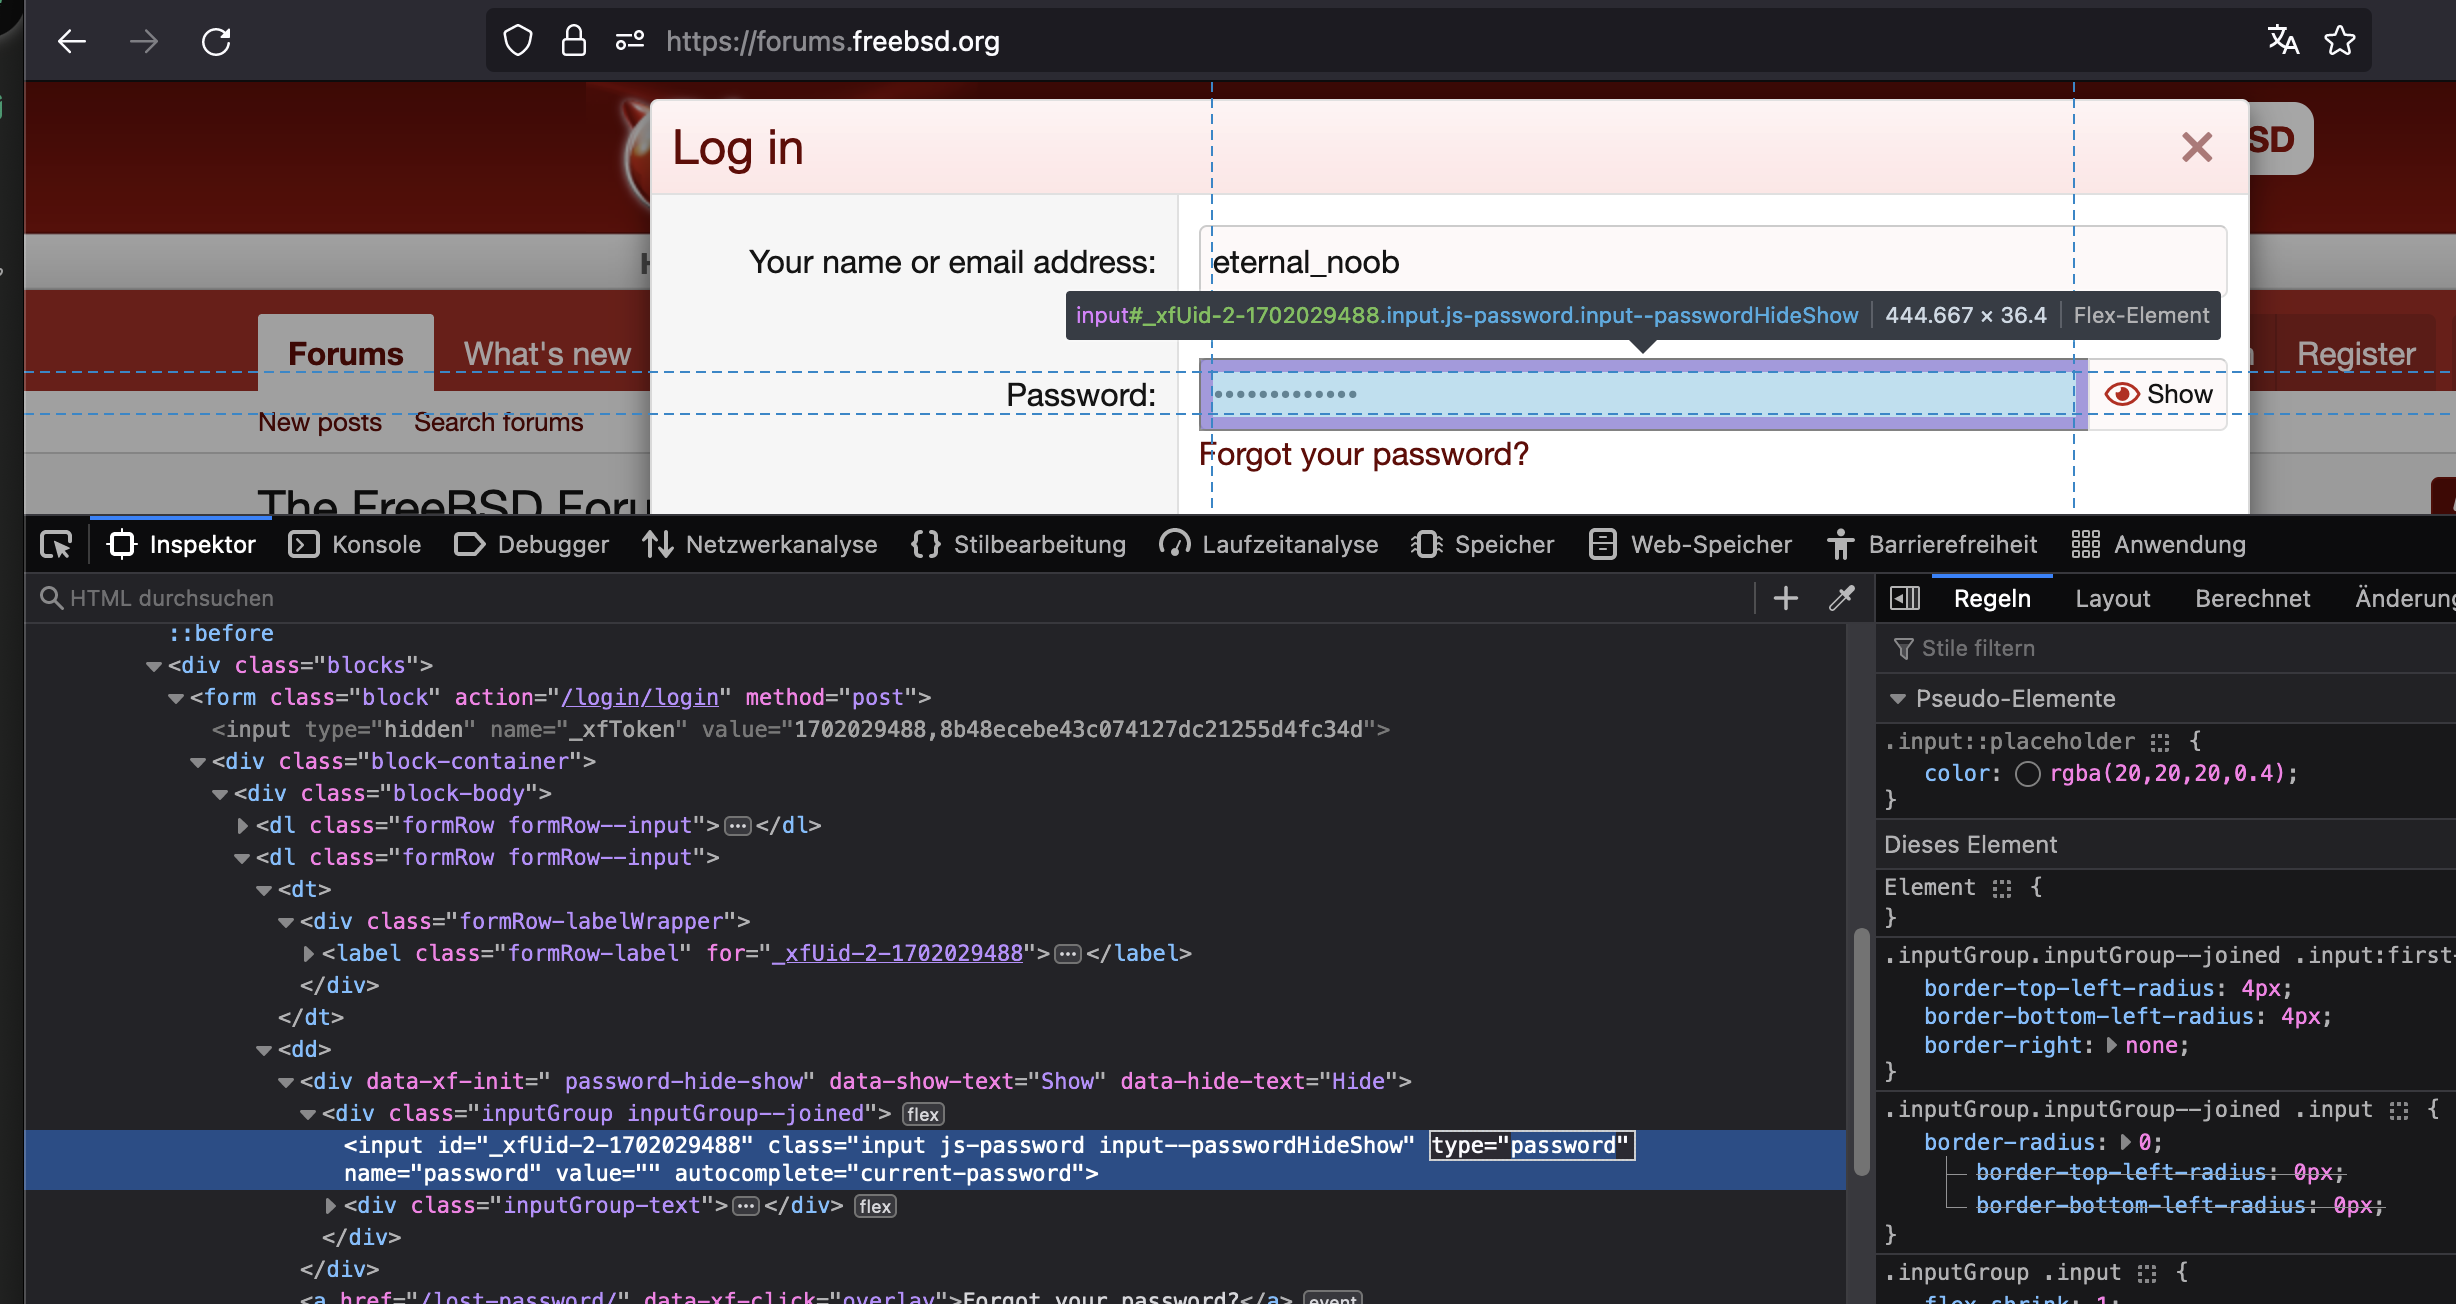The image size is (2456, 1304).
Task: Click the Forgot your password link
Action: [1363, 454]
